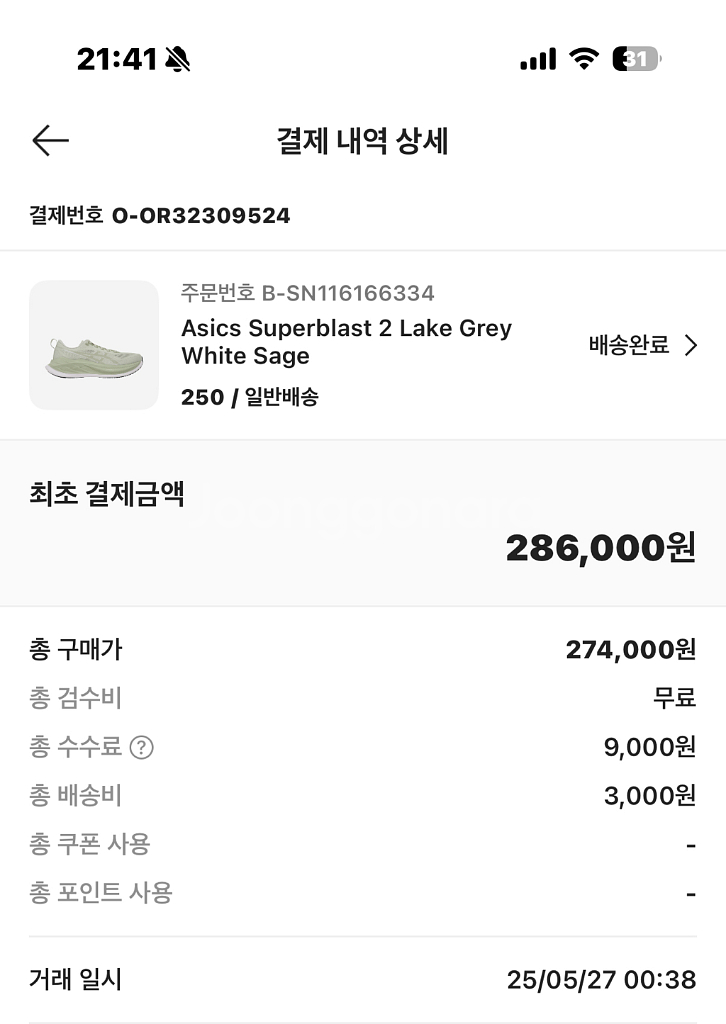Select the Asics Superblast 2 product name
The width and height of the screenshot is (726, 1024).
click(x=346, y=342)
